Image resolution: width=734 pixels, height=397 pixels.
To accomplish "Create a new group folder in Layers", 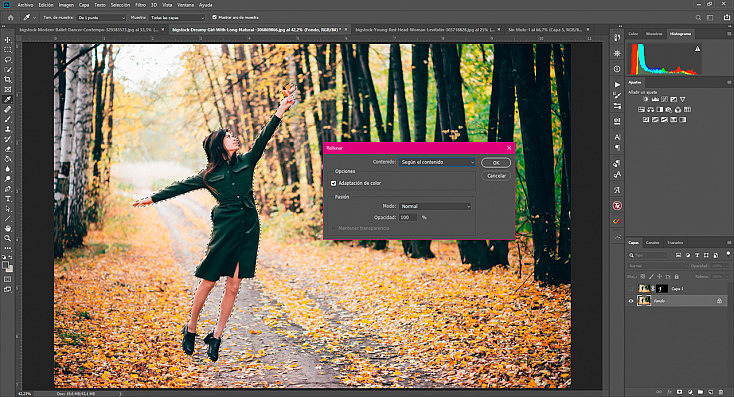I will 700,392.
